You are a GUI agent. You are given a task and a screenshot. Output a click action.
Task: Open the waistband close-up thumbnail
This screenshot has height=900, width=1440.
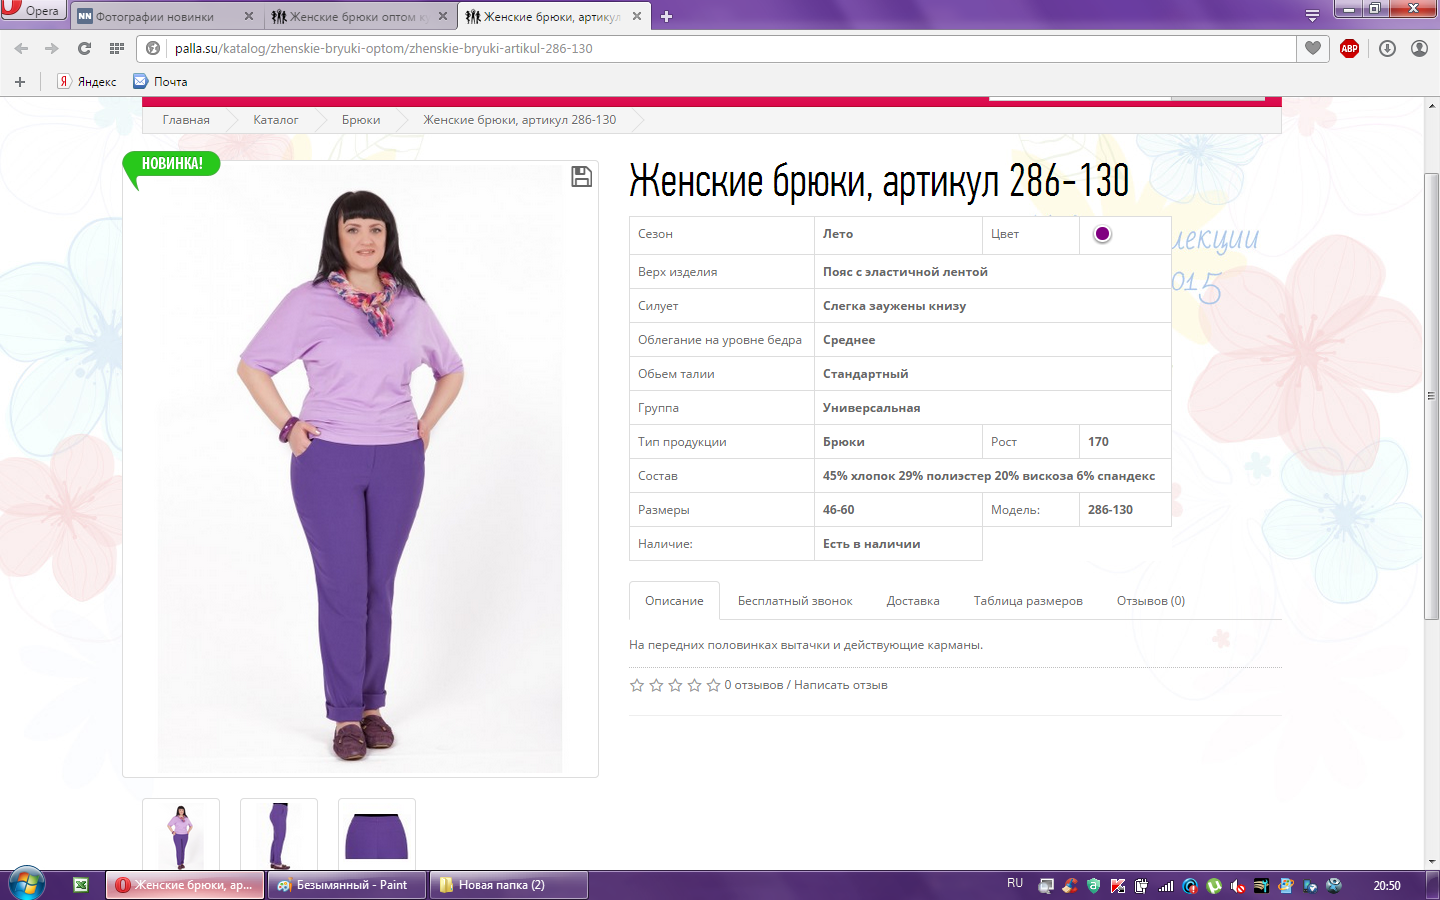[377, 835]
